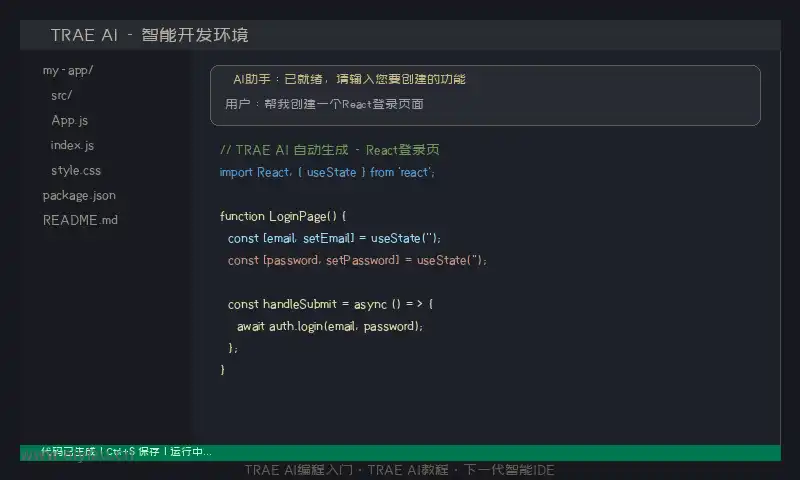Click the TRAE AI编程入门 footer caption
The width and height of the screenshot is (800, 480).
[x=399, y=470]
